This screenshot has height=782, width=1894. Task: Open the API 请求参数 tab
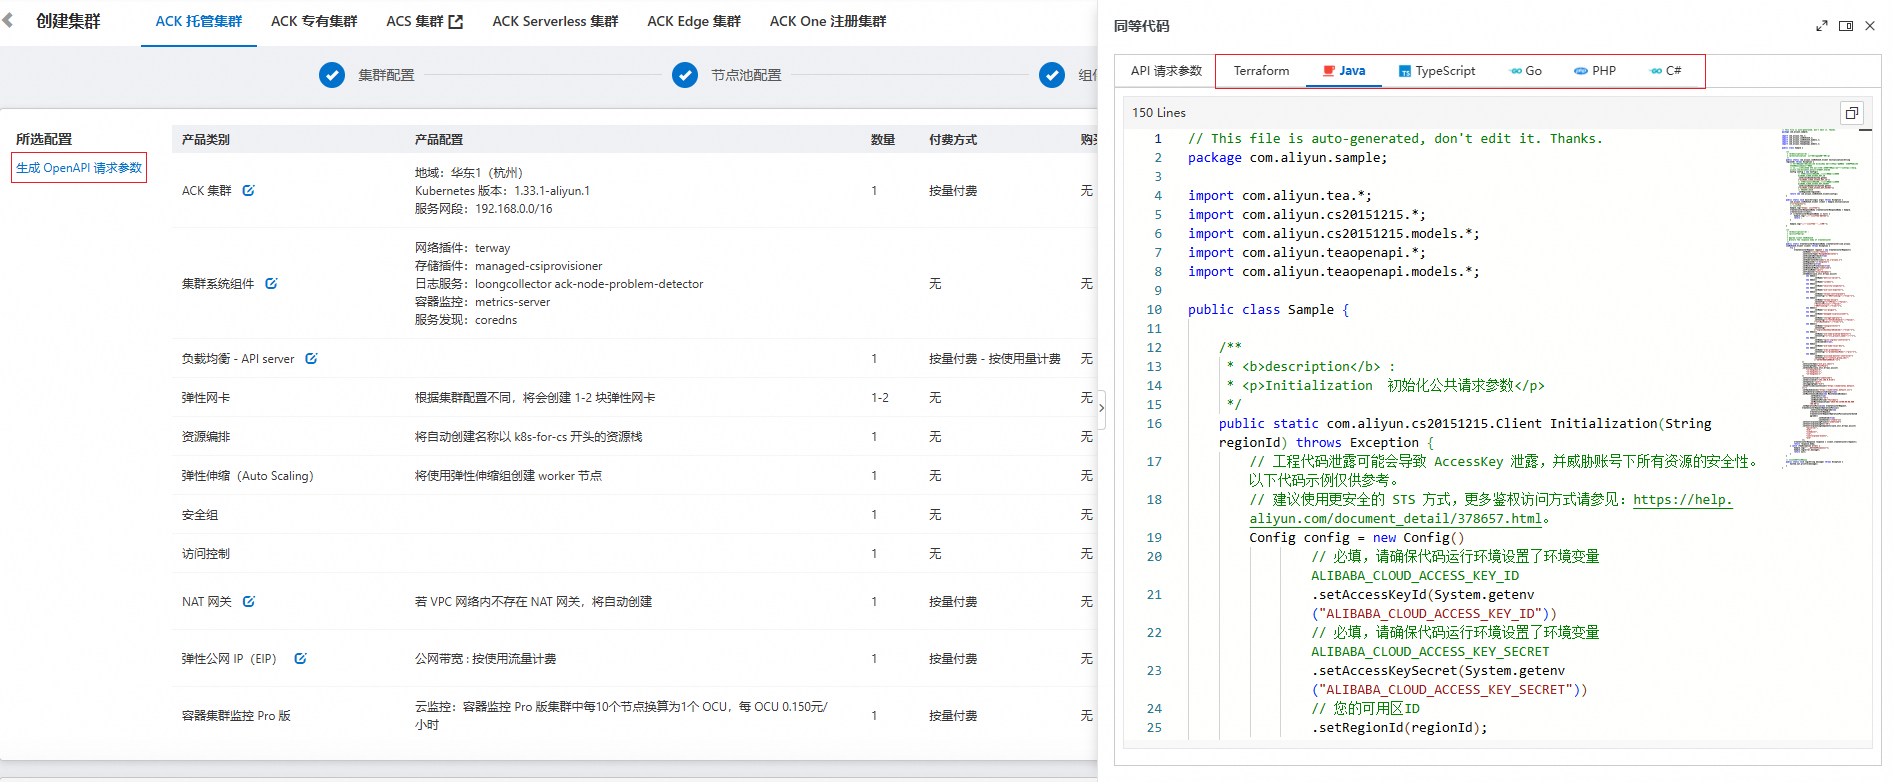tap(1166, 71)
